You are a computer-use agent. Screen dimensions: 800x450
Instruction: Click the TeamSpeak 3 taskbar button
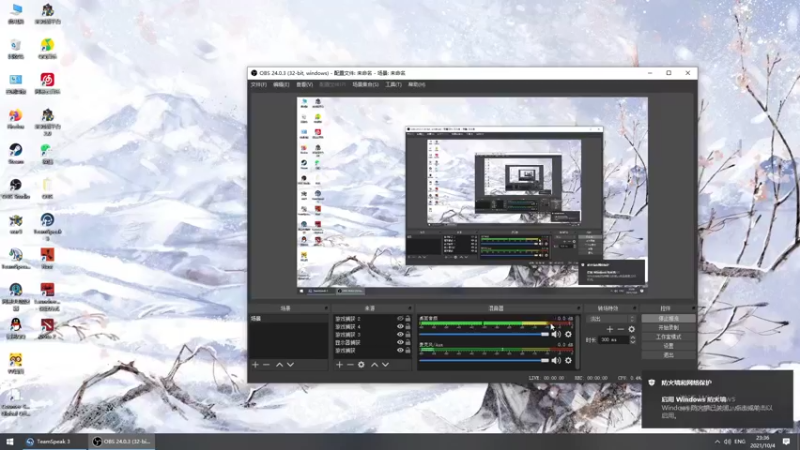55,442
